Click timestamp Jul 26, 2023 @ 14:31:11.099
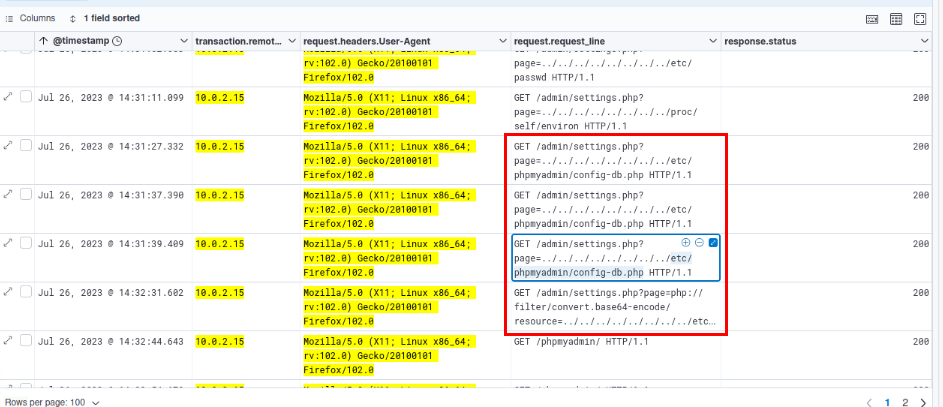Viewport: 943px width, 407px height. [x=111, y=97]
